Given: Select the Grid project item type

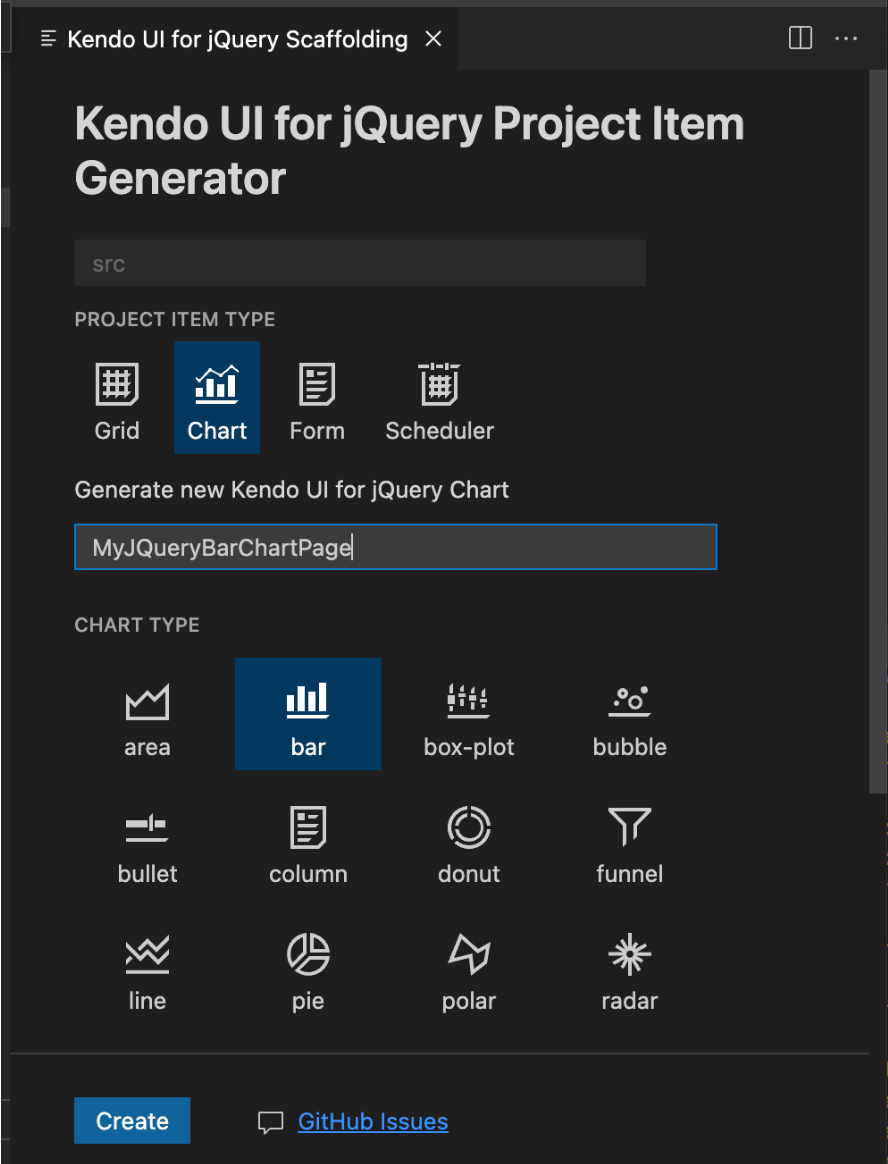Looking at the screenshot, I should (117, 397).
